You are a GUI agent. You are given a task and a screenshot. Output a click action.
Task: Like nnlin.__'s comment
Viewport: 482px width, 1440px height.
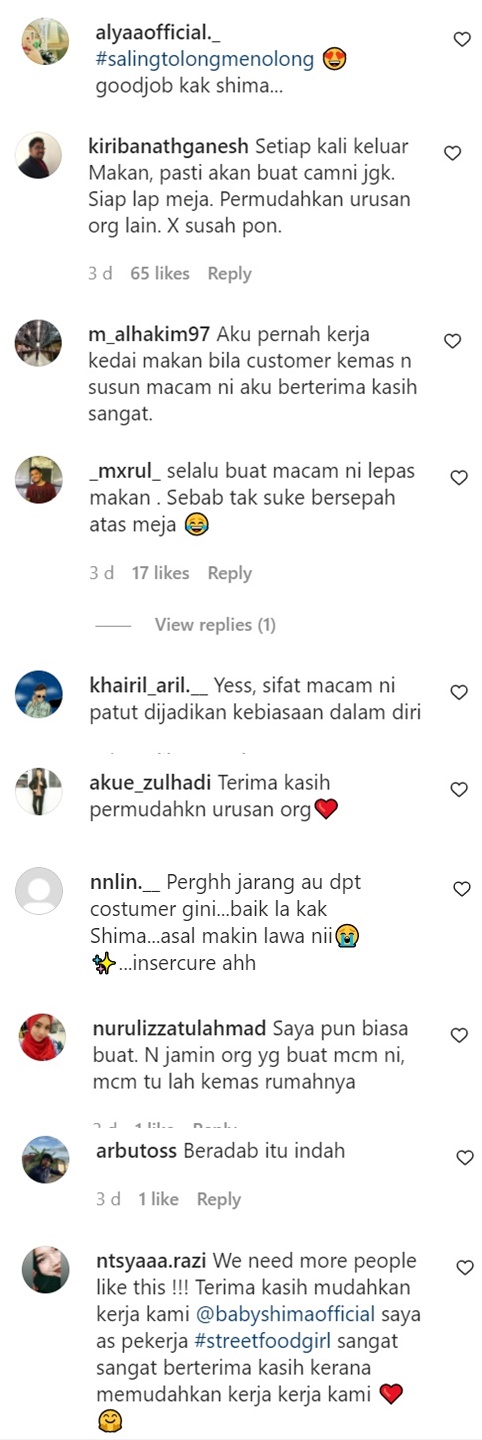coord(462,889)
